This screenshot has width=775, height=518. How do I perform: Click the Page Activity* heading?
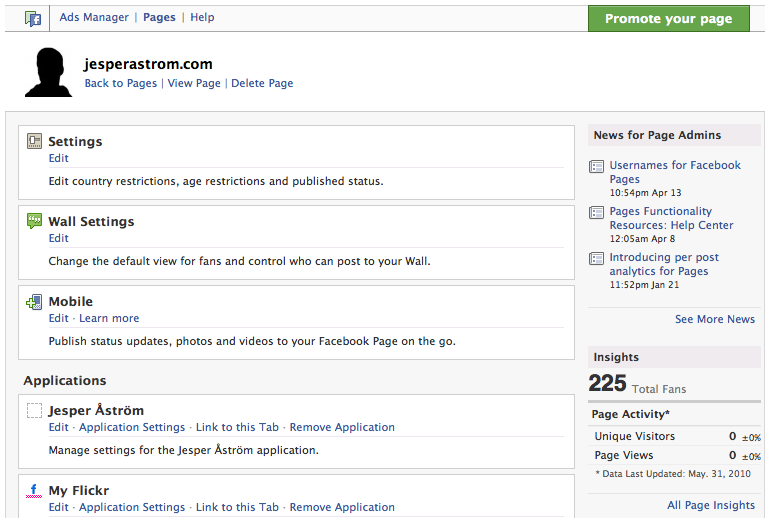tap(630, 414)
